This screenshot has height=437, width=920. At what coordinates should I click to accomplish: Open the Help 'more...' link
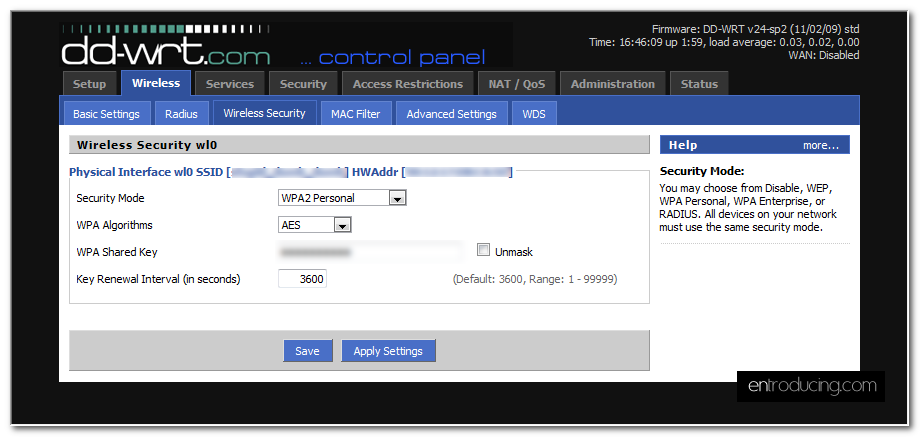(821, 145)
